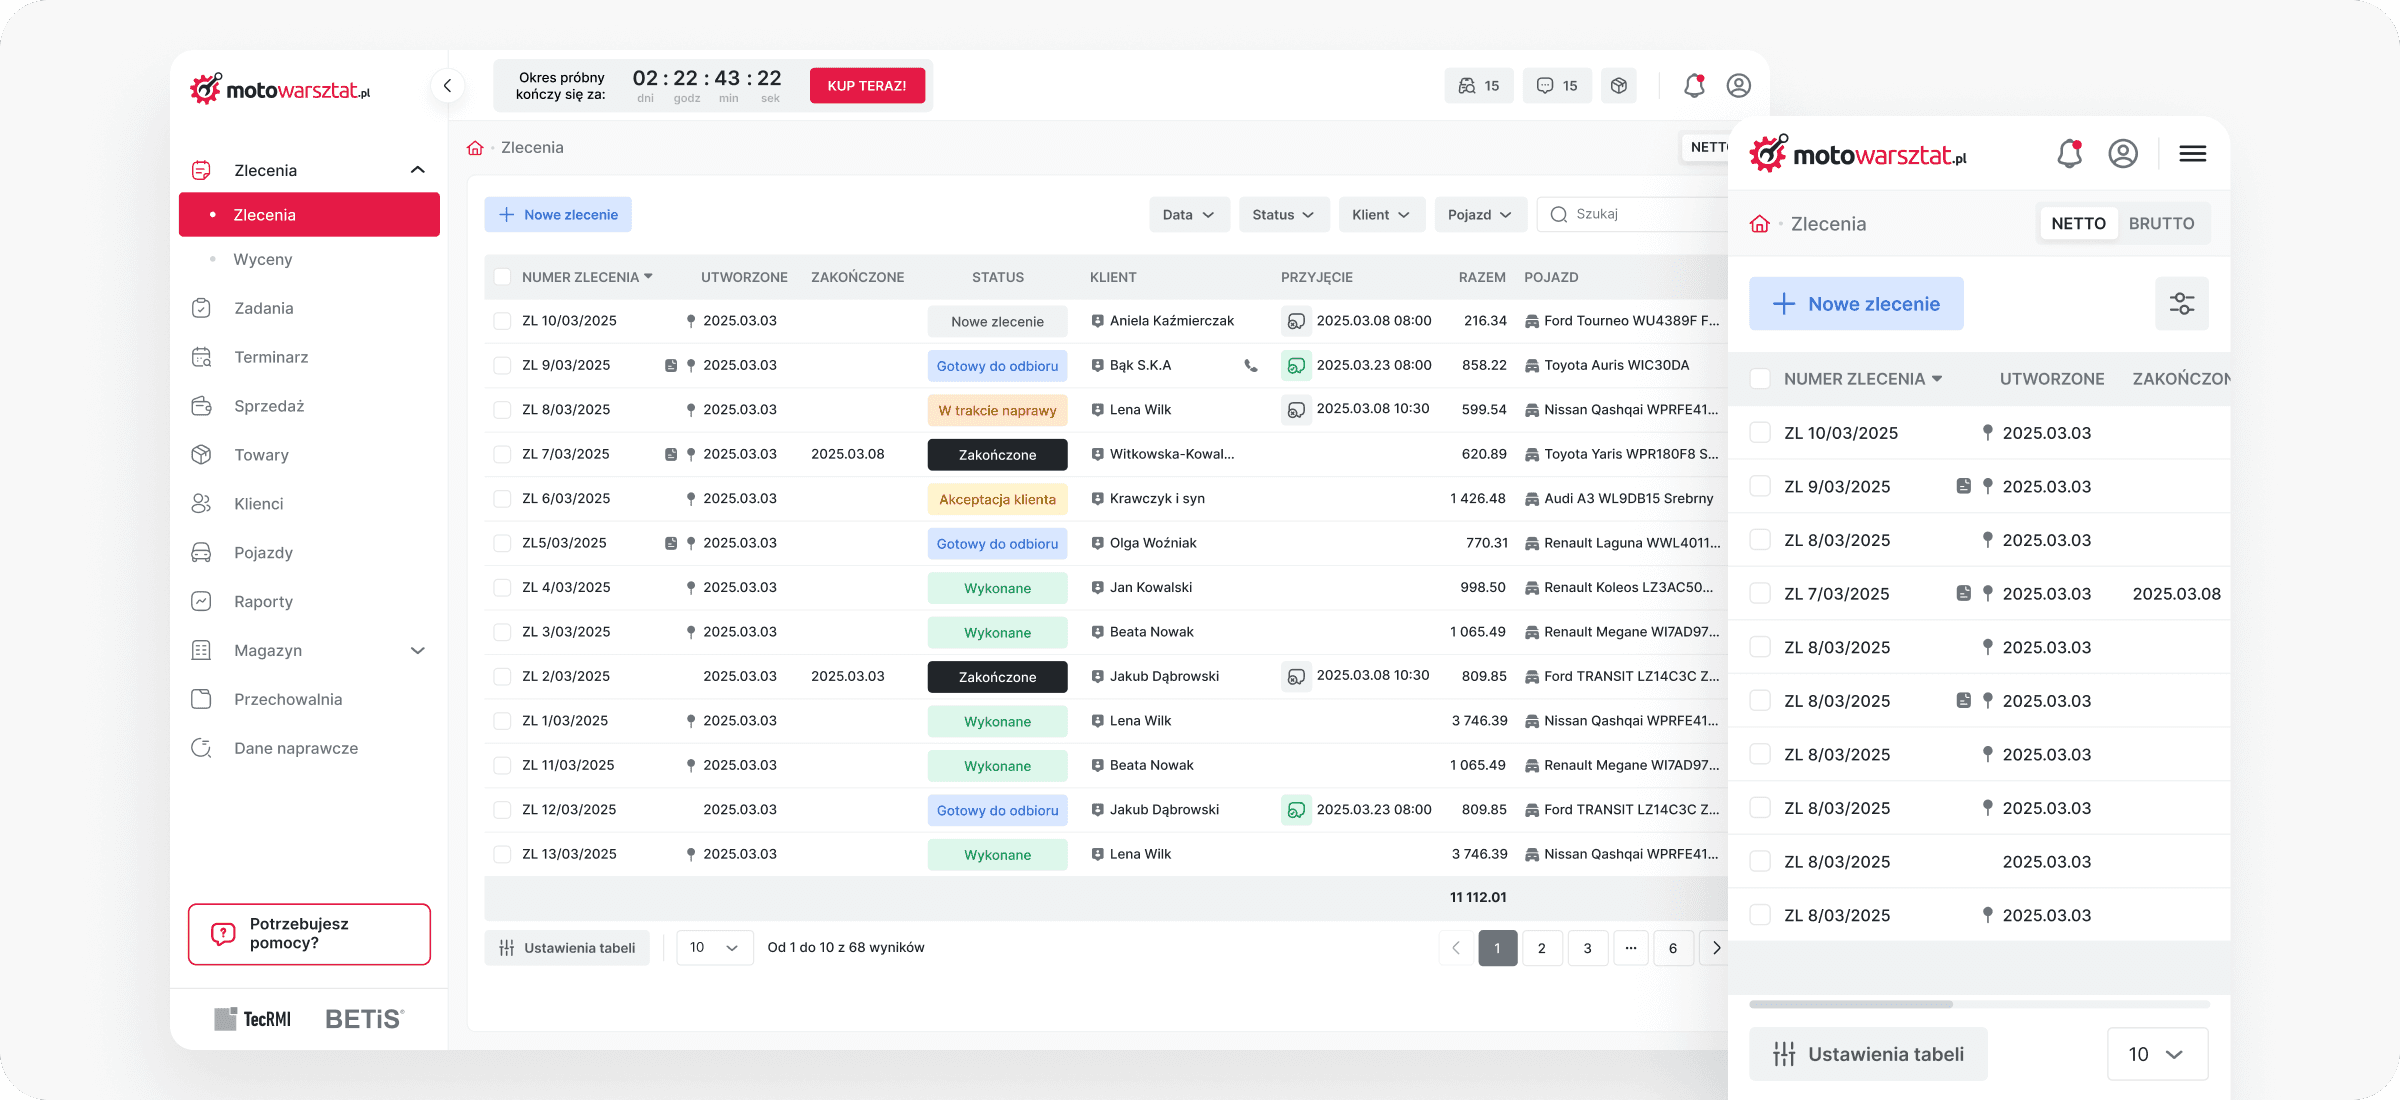
Task: Select all rows via desktop header checkbox
Action: 502,277
